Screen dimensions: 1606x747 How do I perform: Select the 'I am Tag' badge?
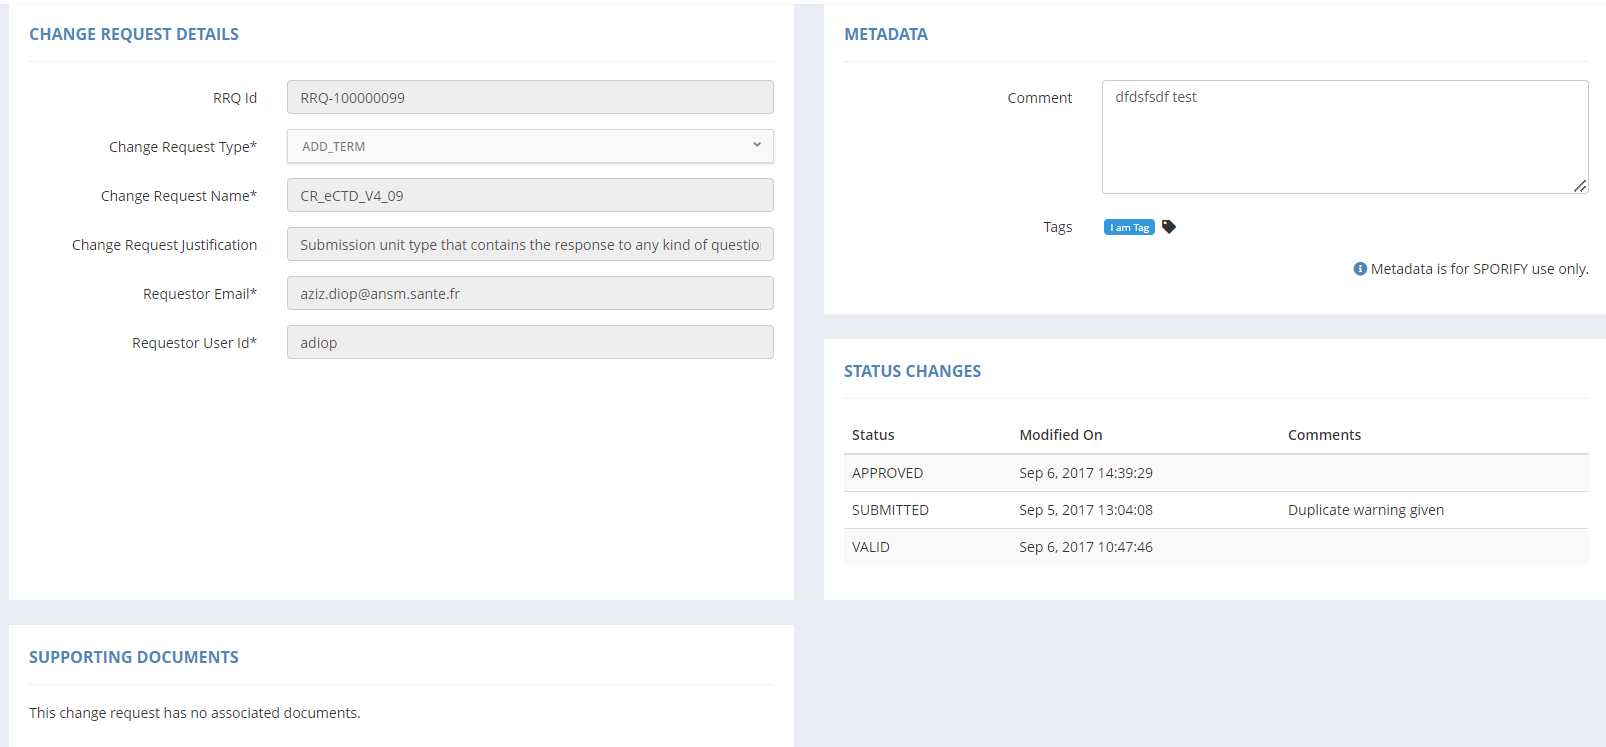click(x=1129, y=228)
